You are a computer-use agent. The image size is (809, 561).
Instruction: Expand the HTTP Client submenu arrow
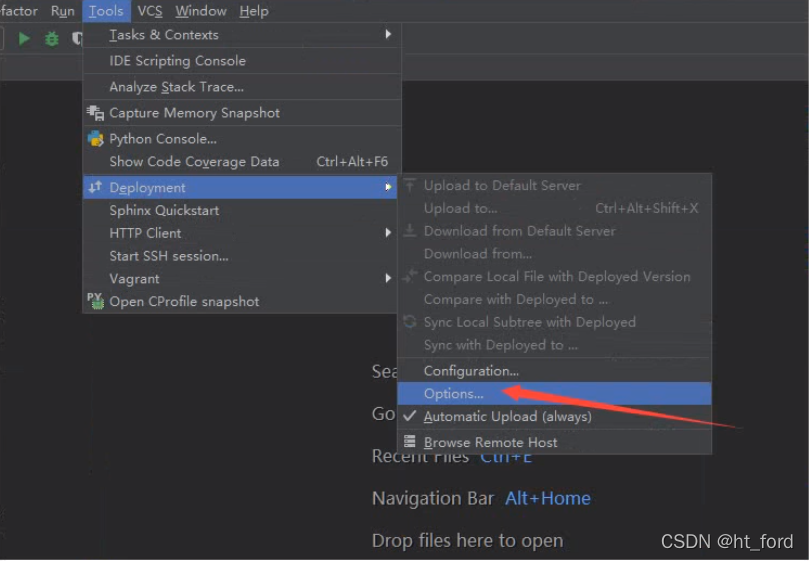pyautogui.click(x=388, y=233)
